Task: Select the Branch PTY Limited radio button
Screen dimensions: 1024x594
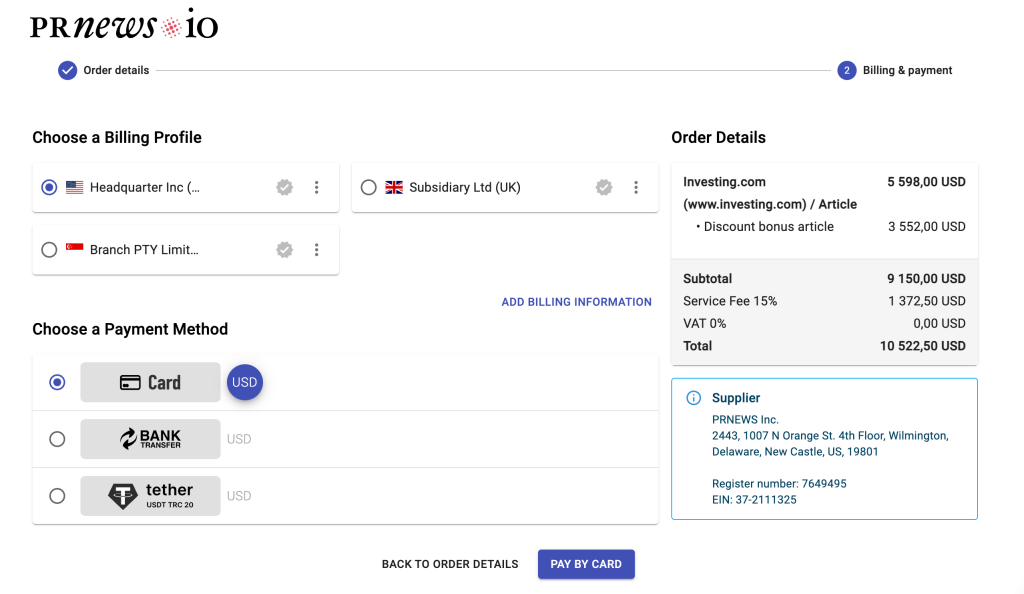Action: [x=49, y=249]
